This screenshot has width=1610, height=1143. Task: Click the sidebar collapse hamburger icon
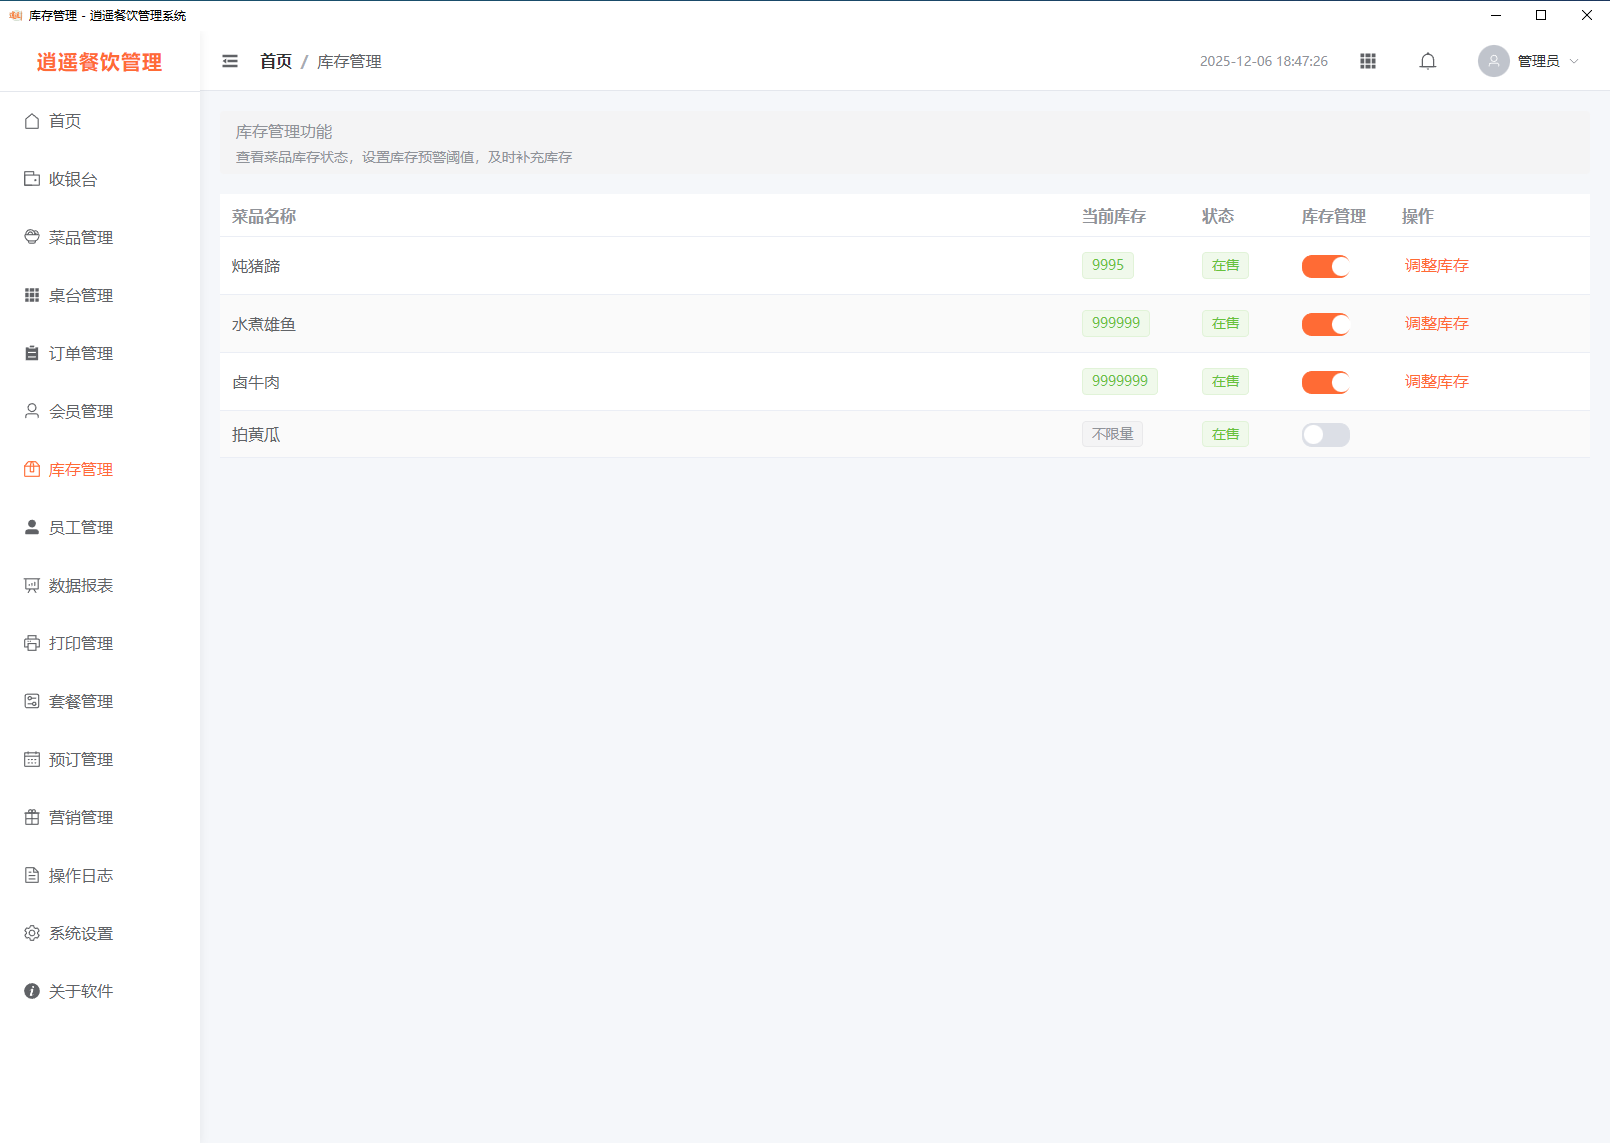(x=230, y=61)
